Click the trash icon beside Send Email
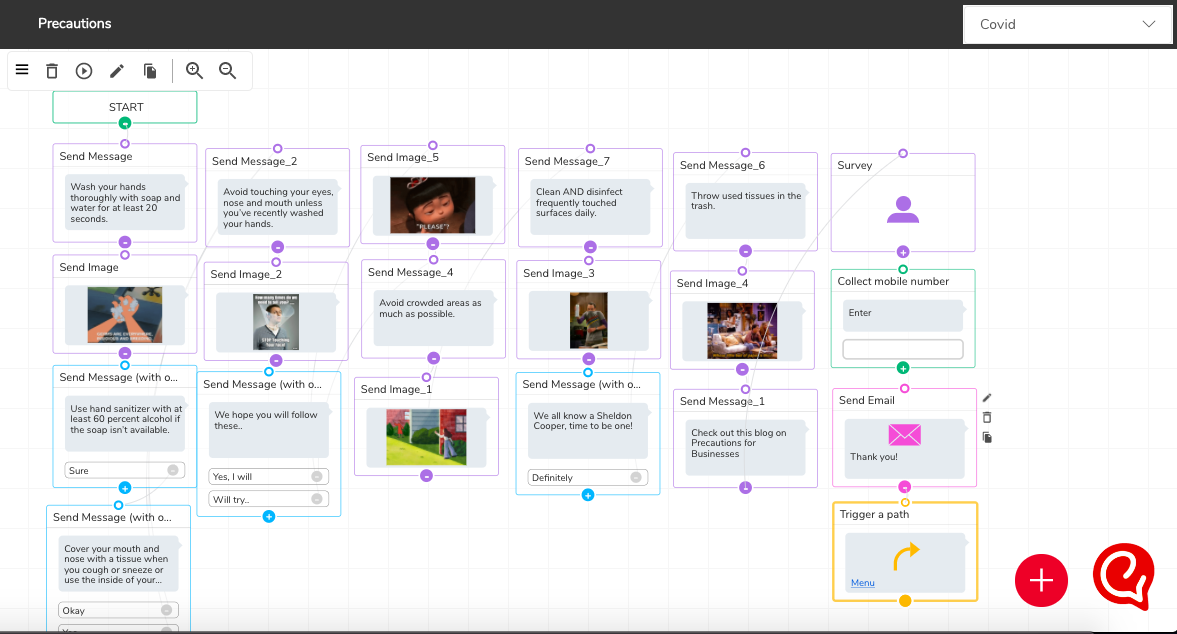 987,417
